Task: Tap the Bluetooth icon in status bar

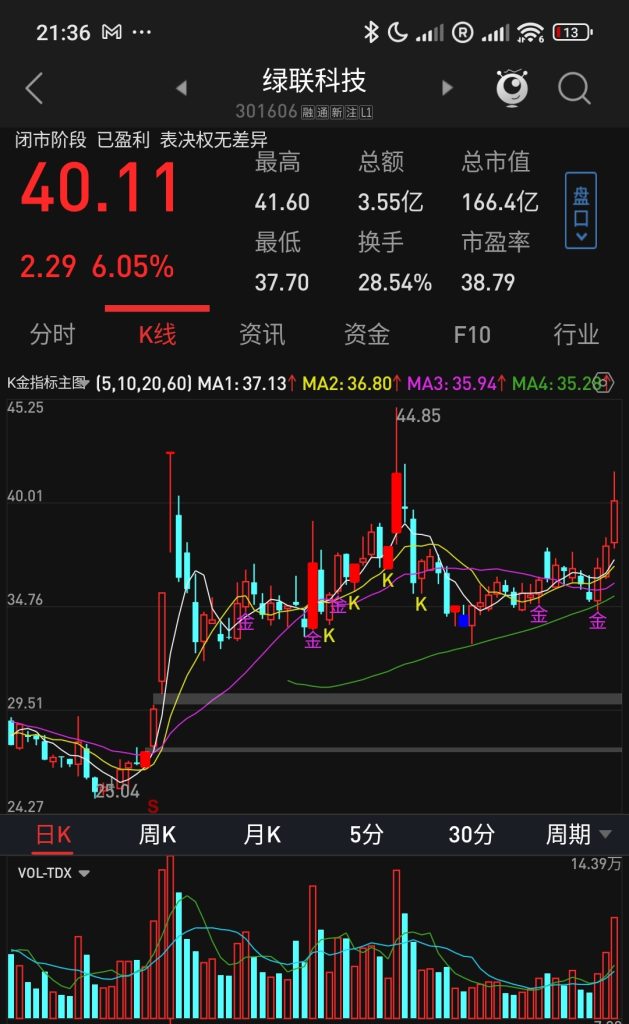Action: [371, 31]
